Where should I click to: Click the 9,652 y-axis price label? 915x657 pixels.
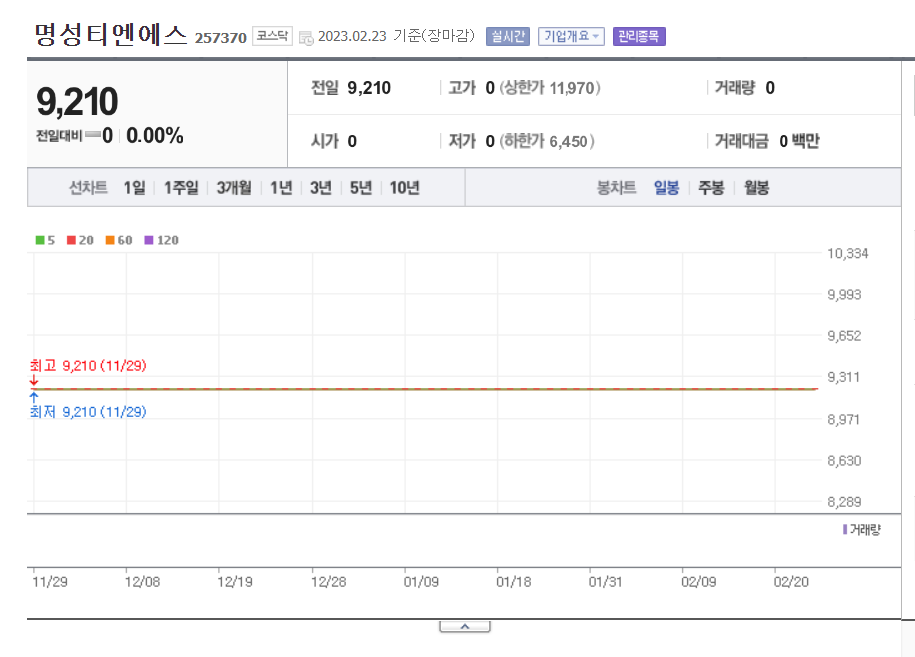(844, 336)
